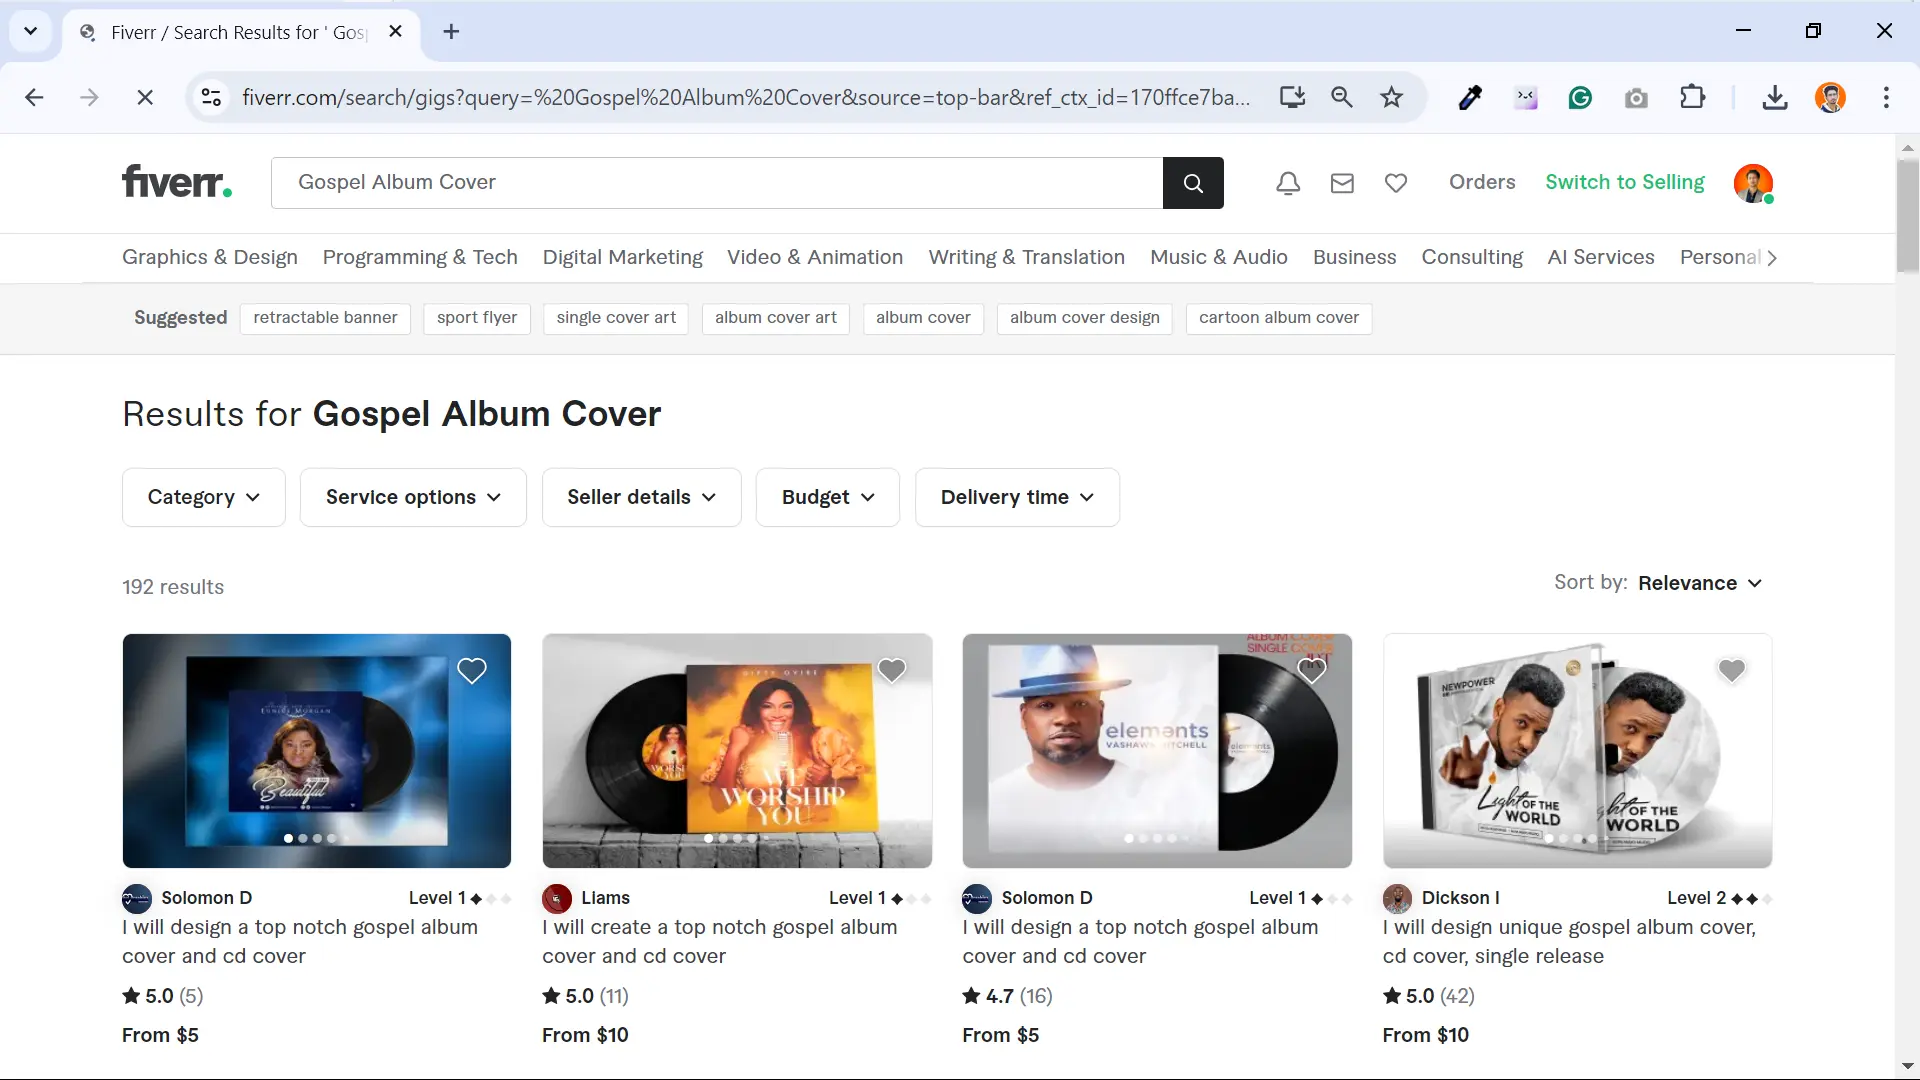Open Business category
Viewport: 1920px width, 1080px height.
coord(1354,257)
